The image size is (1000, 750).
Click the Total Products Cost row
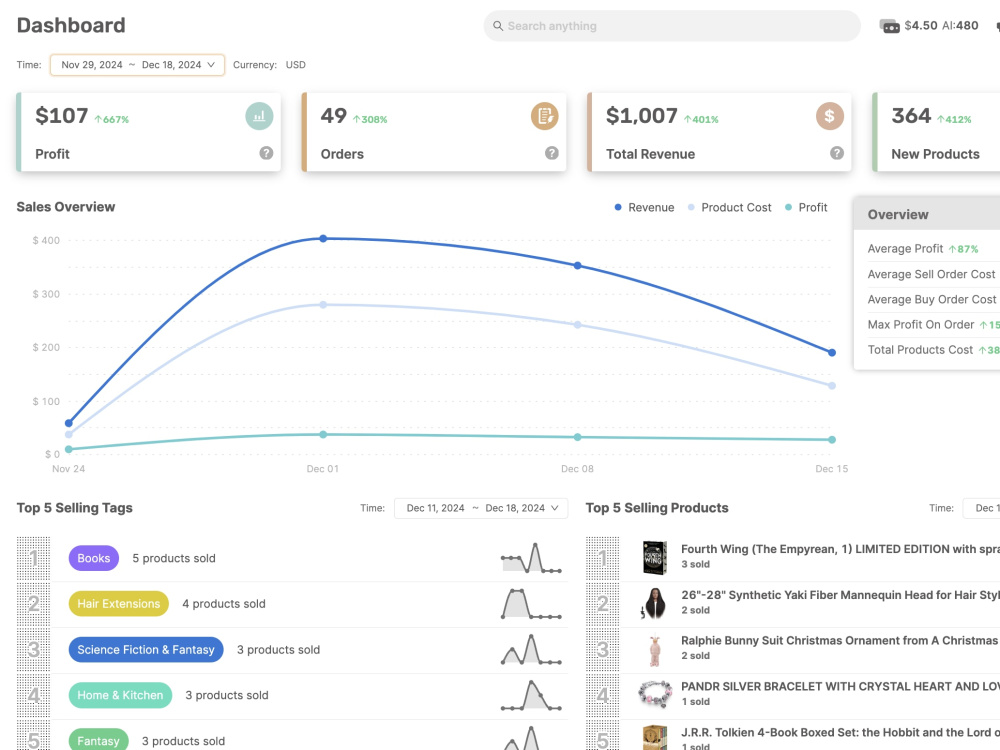[x=934, y=349]
